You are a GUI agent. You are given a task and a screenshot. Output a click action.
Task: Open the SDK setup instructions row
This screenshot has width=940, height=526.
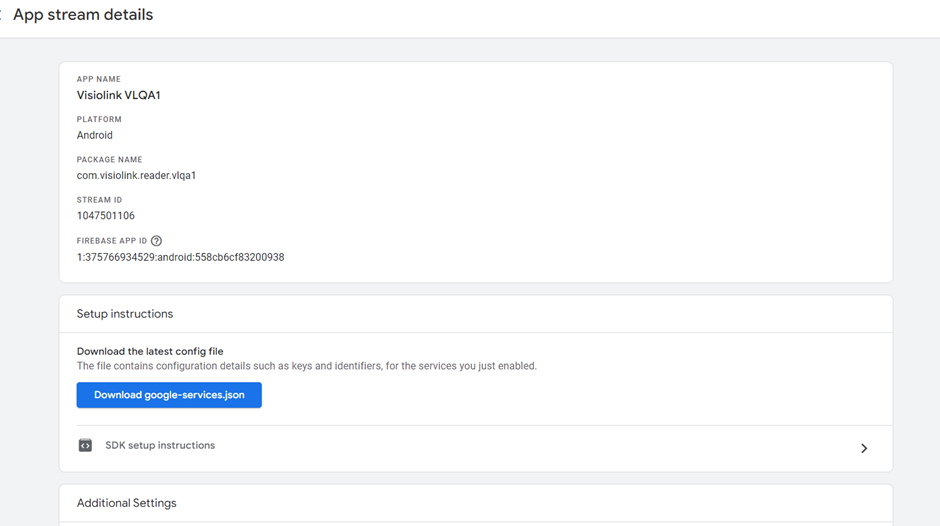point(476,448)
